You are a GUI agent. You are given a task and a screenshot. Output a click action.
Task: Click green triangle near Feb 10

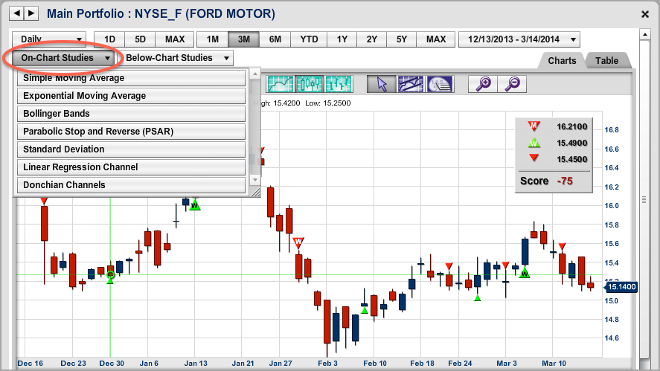[x=365, y=310]
